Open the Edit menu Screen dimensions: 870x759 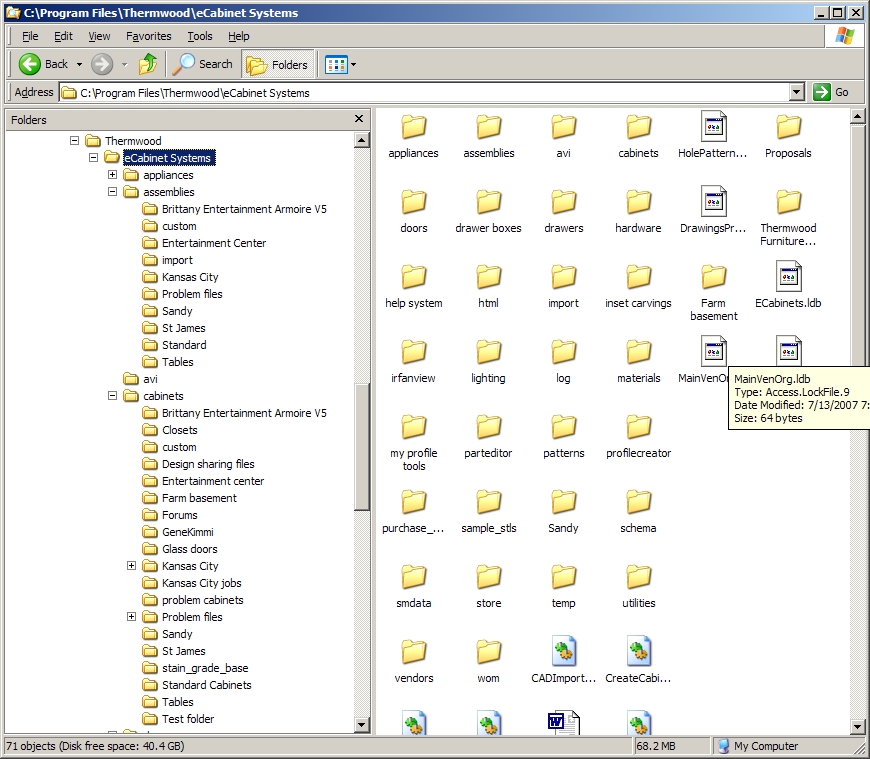[x=63, y=36]
